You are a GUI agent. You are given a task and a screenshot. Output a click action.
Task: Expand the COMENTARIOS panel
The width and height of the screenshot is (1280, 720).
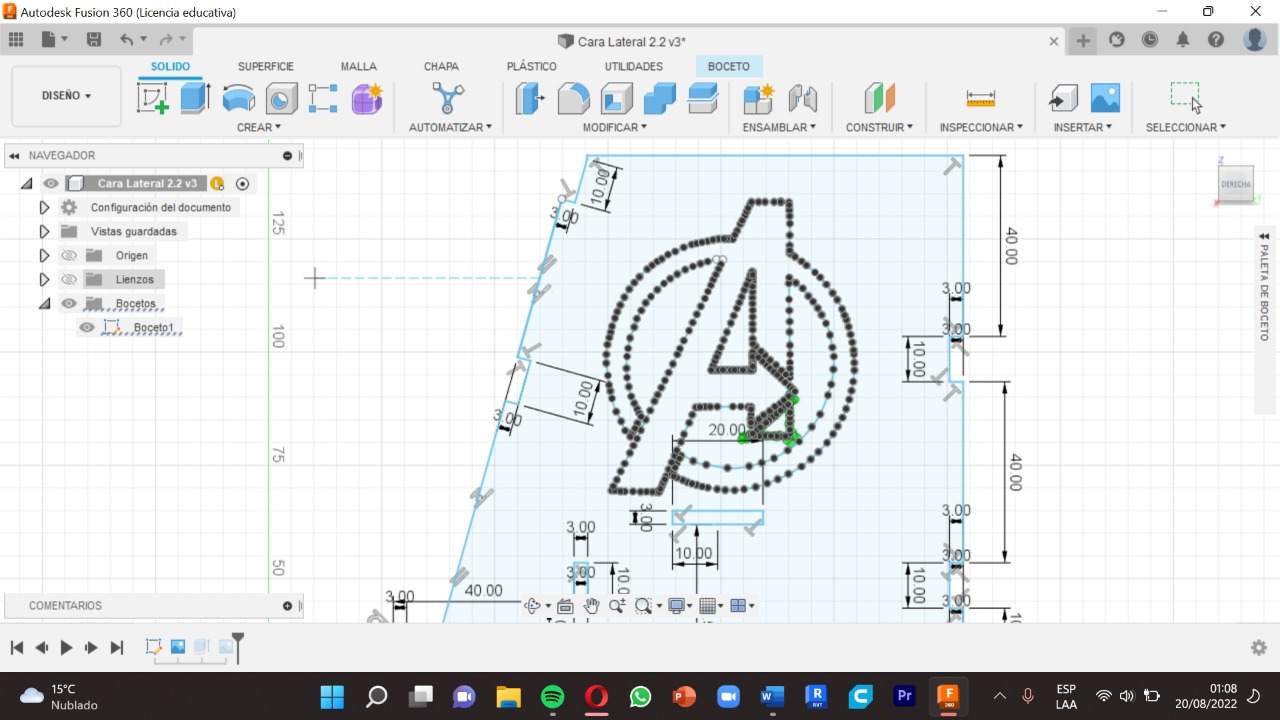pyautogui.click(x=288, y=606)
